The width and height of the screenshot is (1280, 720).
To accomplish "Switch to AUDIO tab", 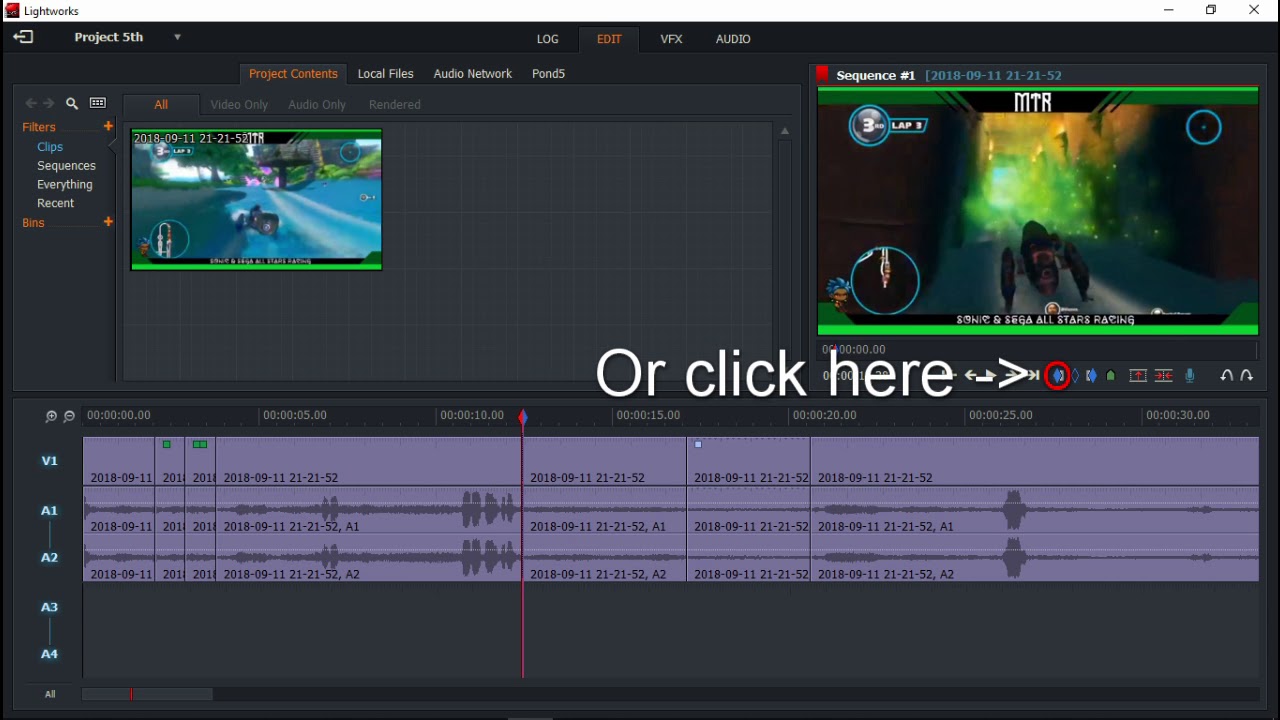I will (x=733, y=39).
